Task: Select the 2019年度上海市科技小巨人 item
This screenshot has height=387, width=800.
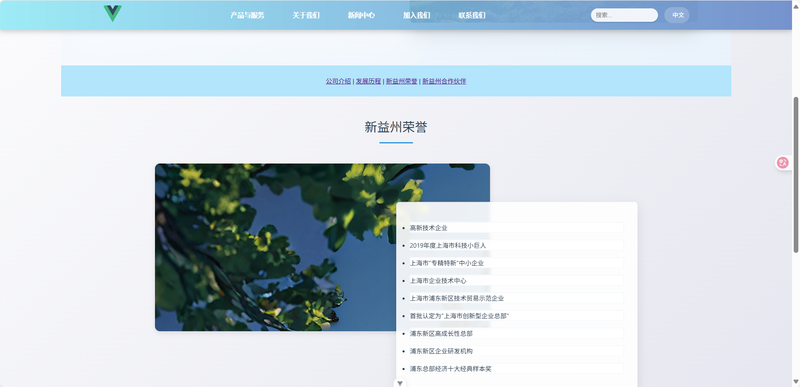Action: click(x=516, y=245)
